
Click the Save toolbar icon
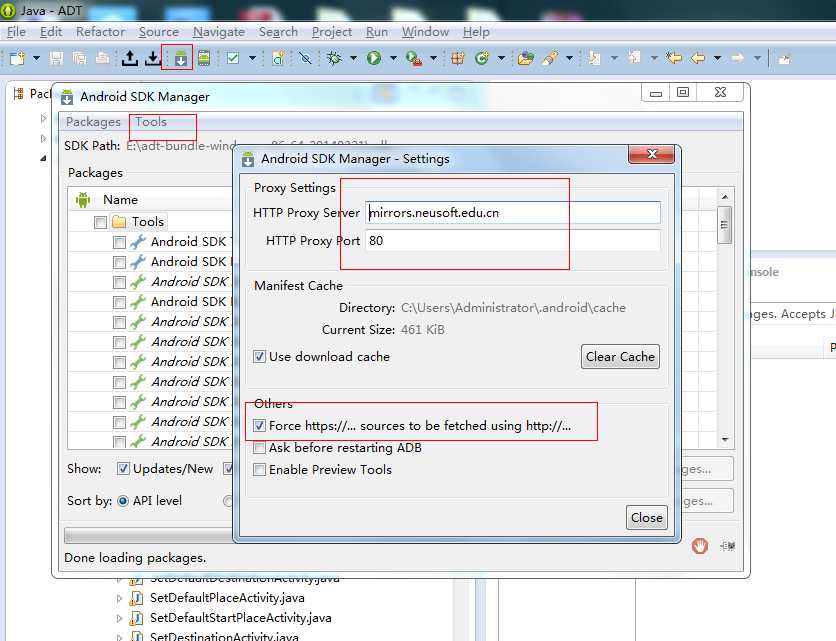tap(56, 58)
